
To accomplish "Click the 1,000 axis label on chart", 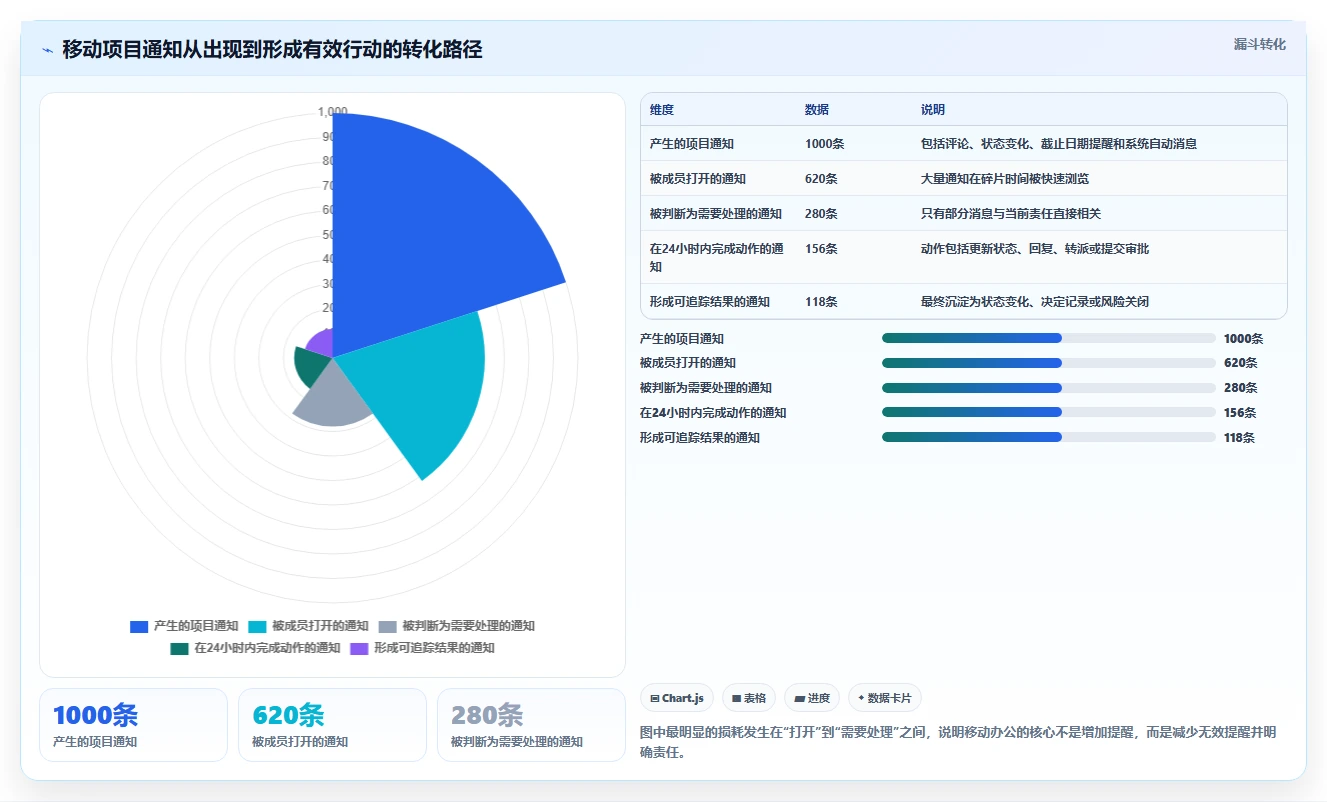I will tap(332, 112).
